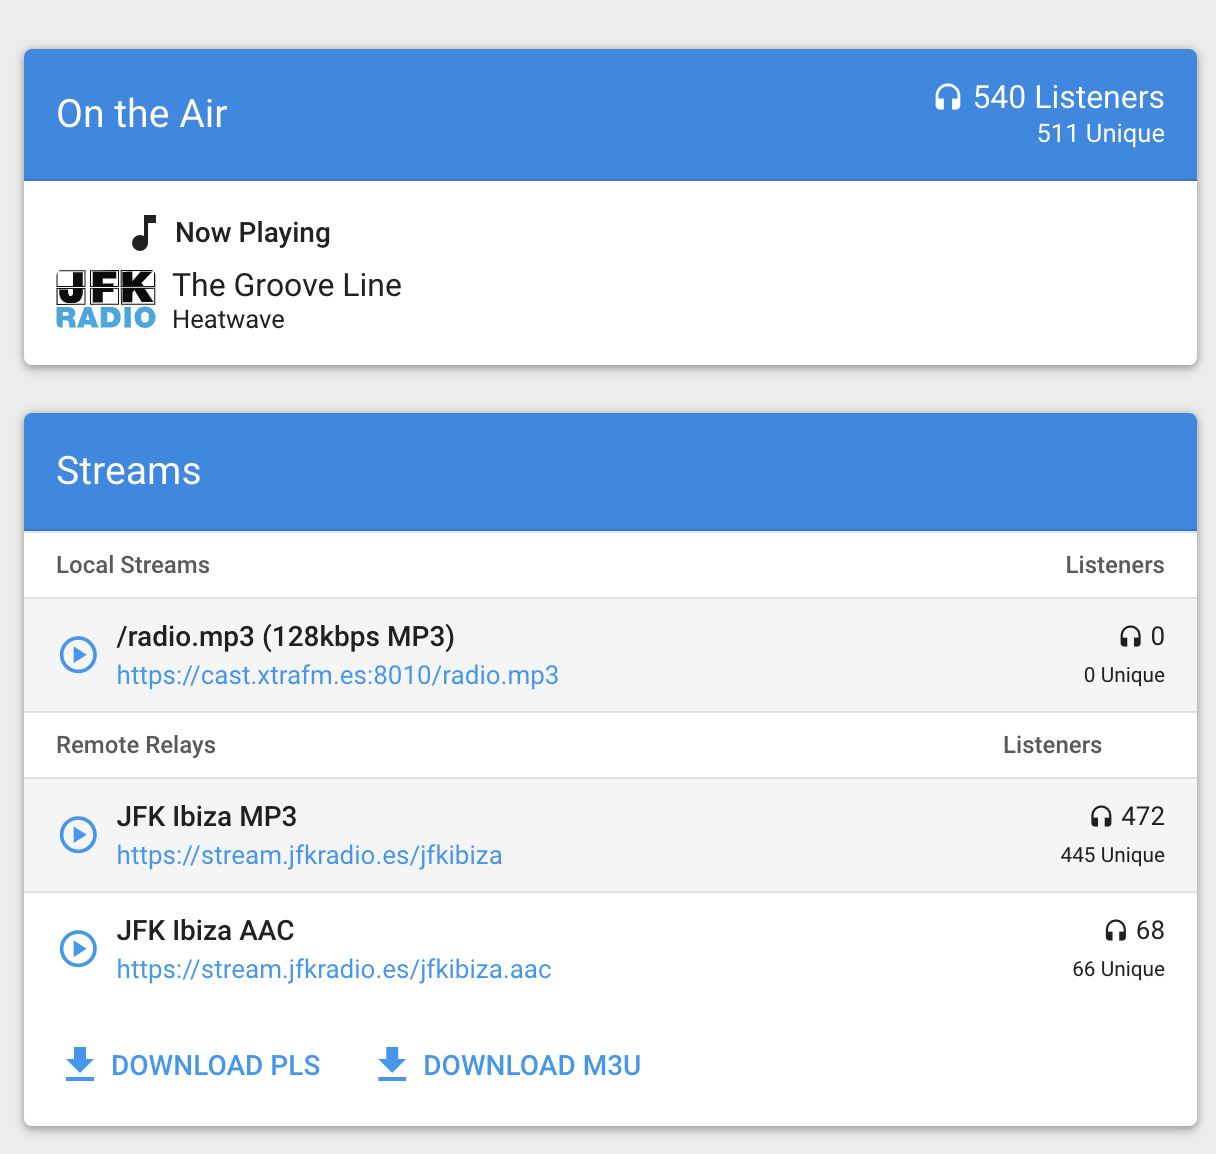Play the /radio.mp3 local stream
1216x1154 pixels.
pyautogui.click(x=78, y=655)
